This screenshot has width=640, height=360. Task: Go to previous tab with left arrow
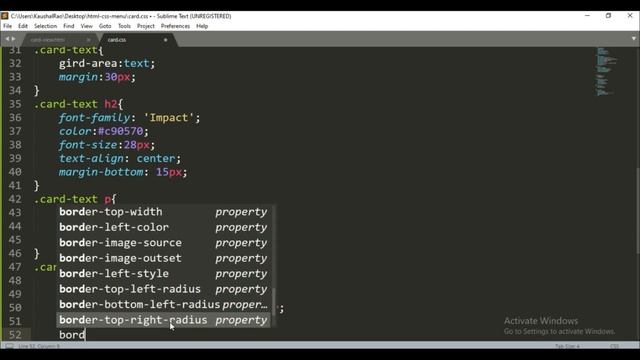pos(7,39)
